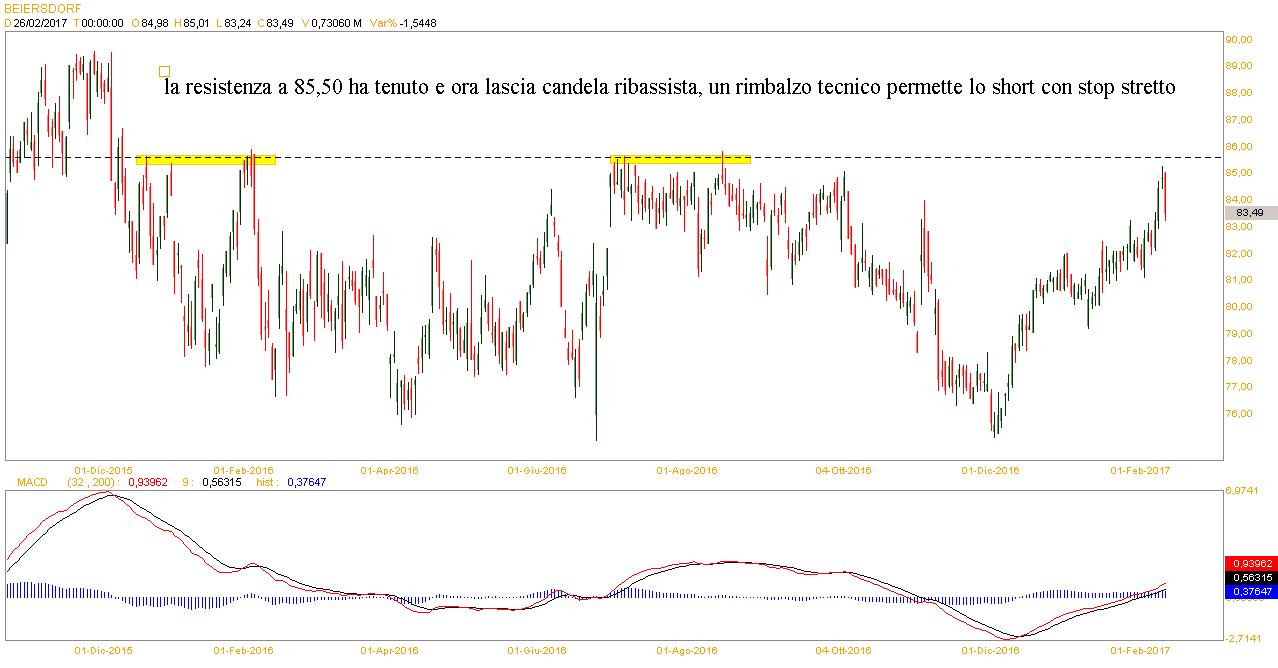Click 01-Dic-2016 on the MACD panel date axis
The image size is (1278, 668).
pos(991,650)
